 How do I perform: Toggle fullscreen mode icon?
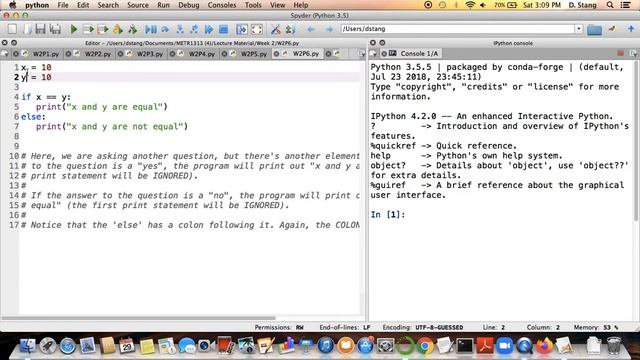257,29
